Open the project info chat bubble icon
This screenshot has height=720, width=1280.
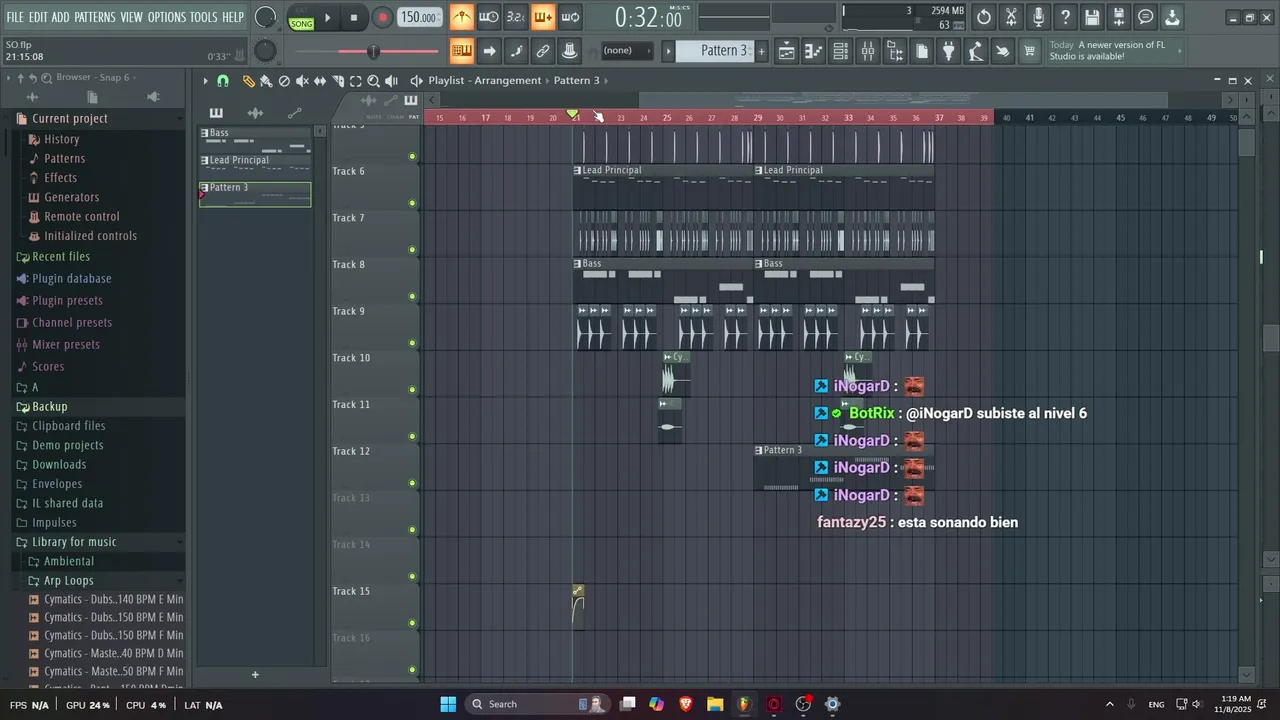1146,17
